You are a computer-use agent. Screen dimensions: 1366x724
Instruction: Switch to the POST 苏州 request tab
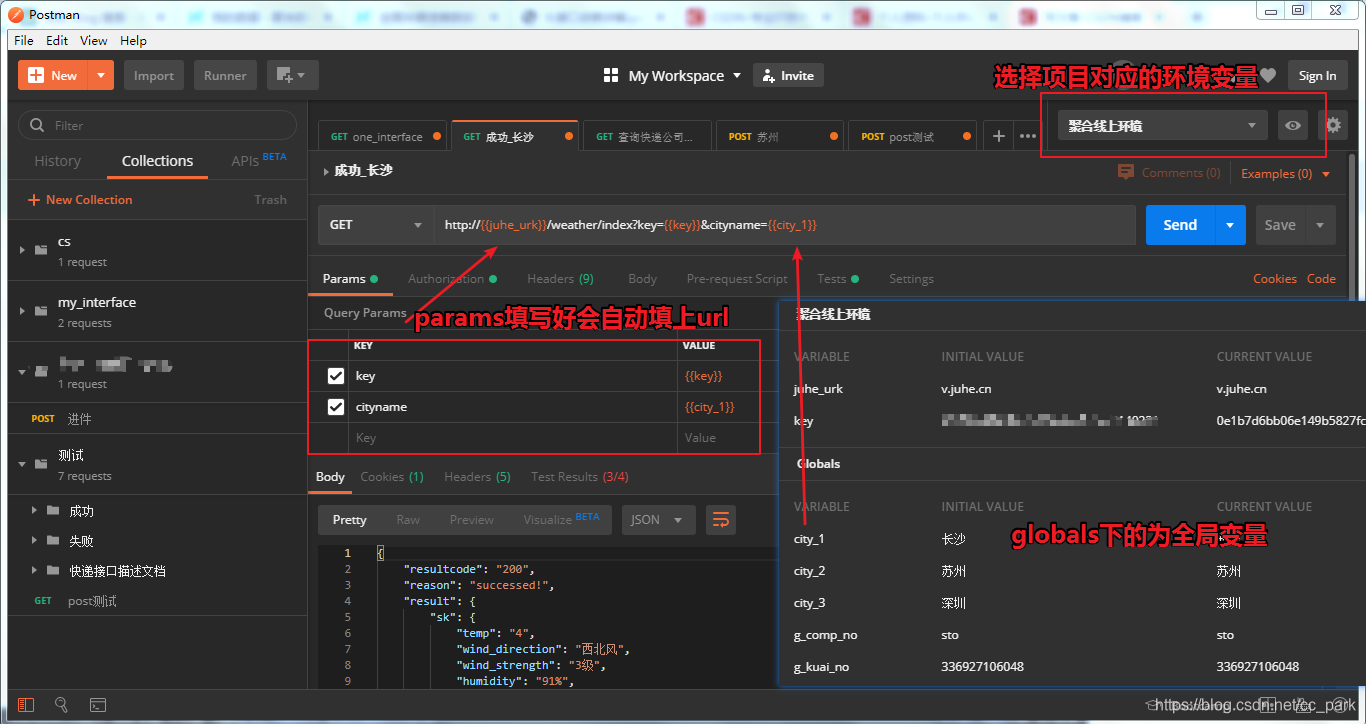(x=779, y=137)
